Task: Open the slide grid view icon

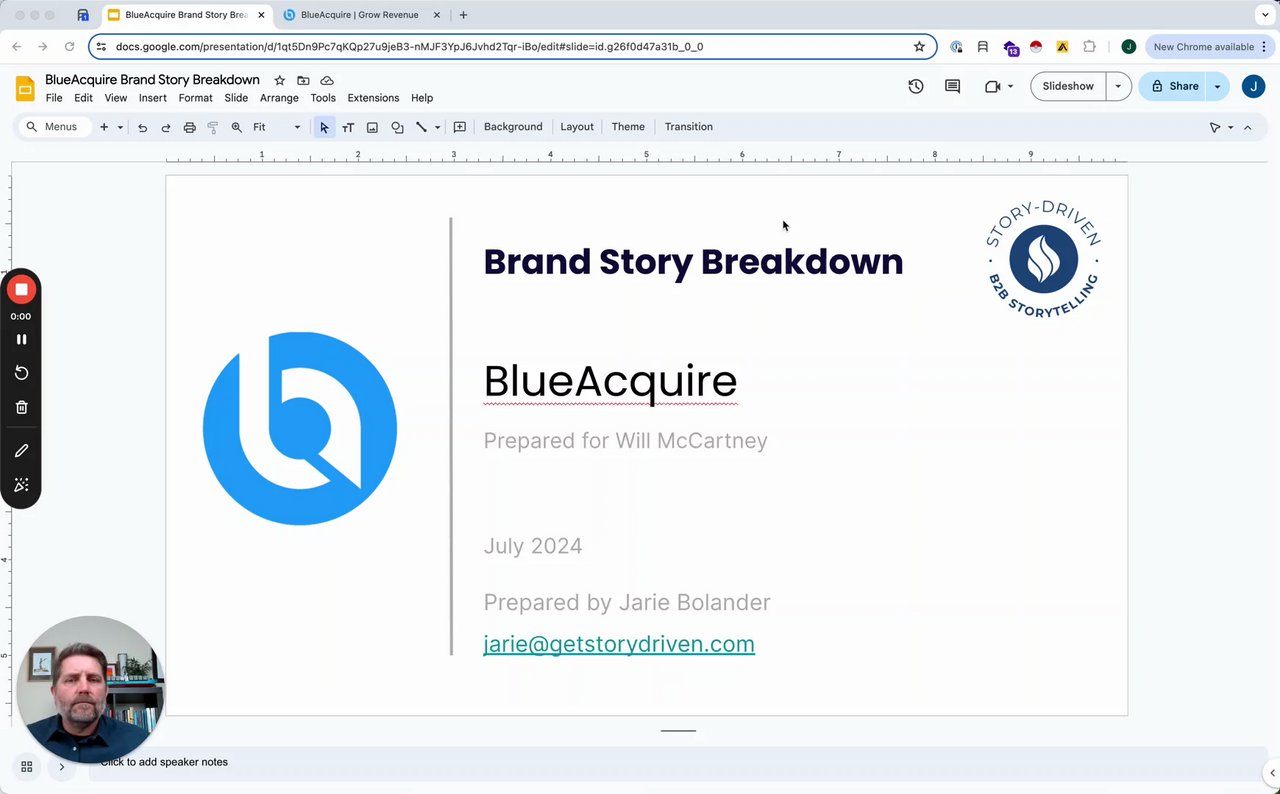Action: pos(27,767)
